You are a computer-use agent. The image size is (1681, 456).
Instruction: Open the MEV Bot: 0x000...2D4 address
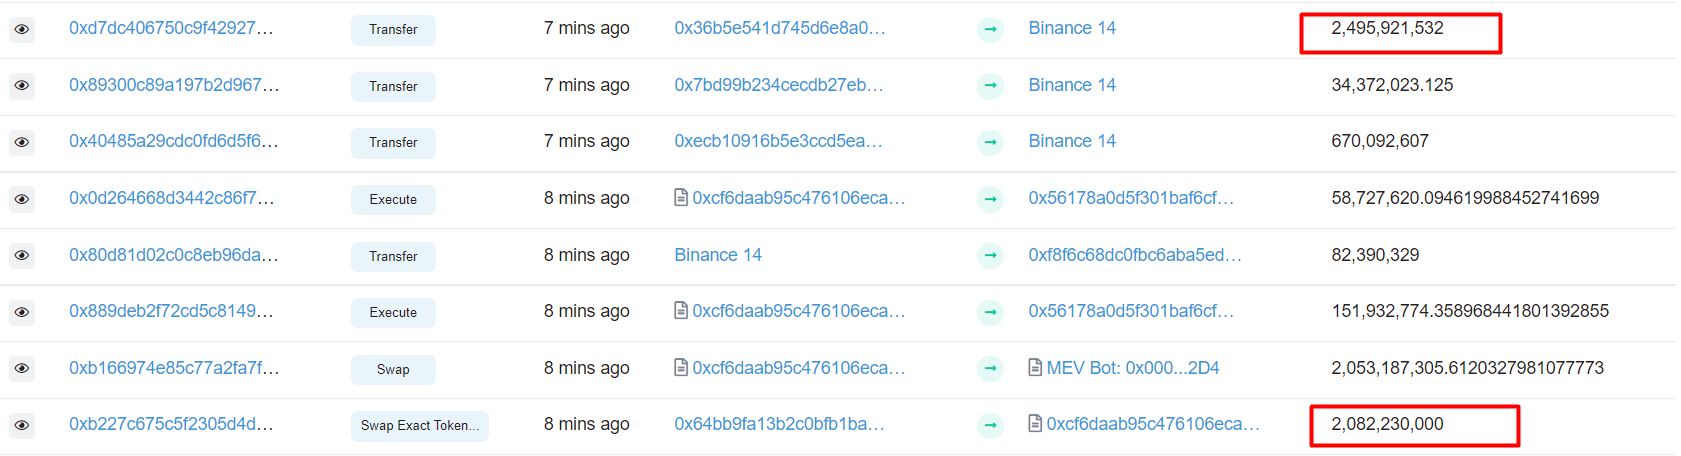pyautogui.click(x=1133, y=368)
